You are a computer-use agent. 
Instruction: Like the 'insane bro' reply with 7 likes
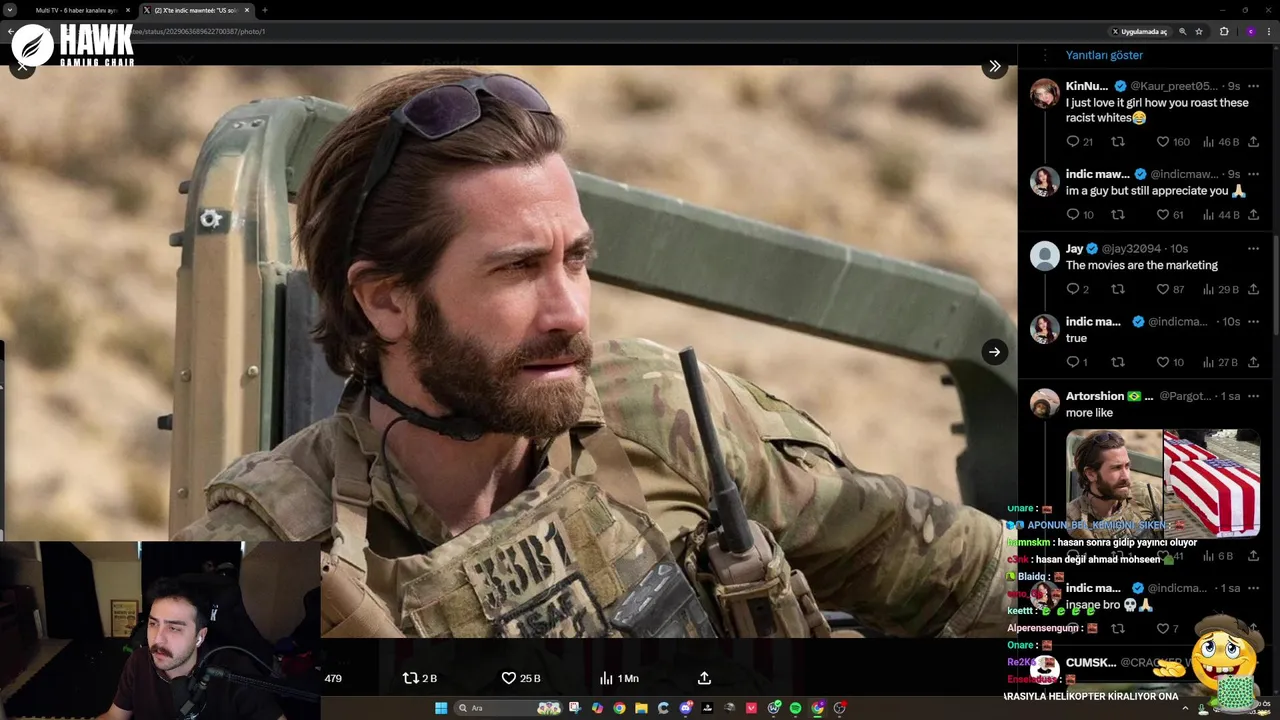(1168, 629)
